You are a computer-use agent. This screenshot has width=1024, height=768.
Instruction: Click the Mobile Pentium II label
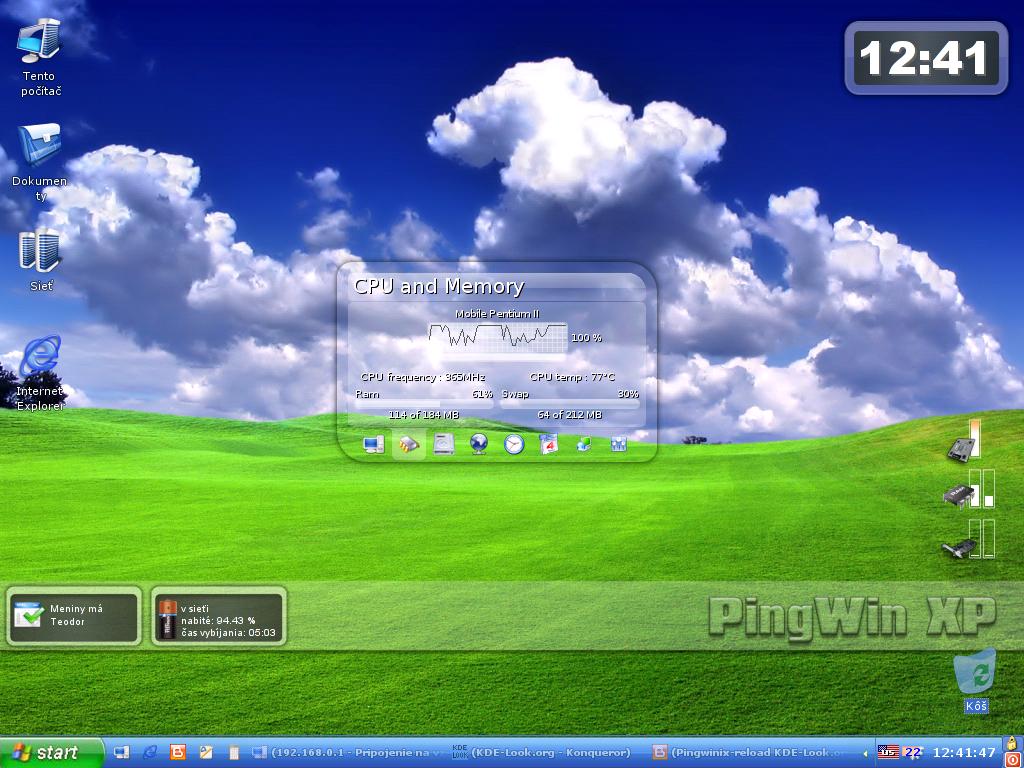pyautogui.click(x=497, y=313)
